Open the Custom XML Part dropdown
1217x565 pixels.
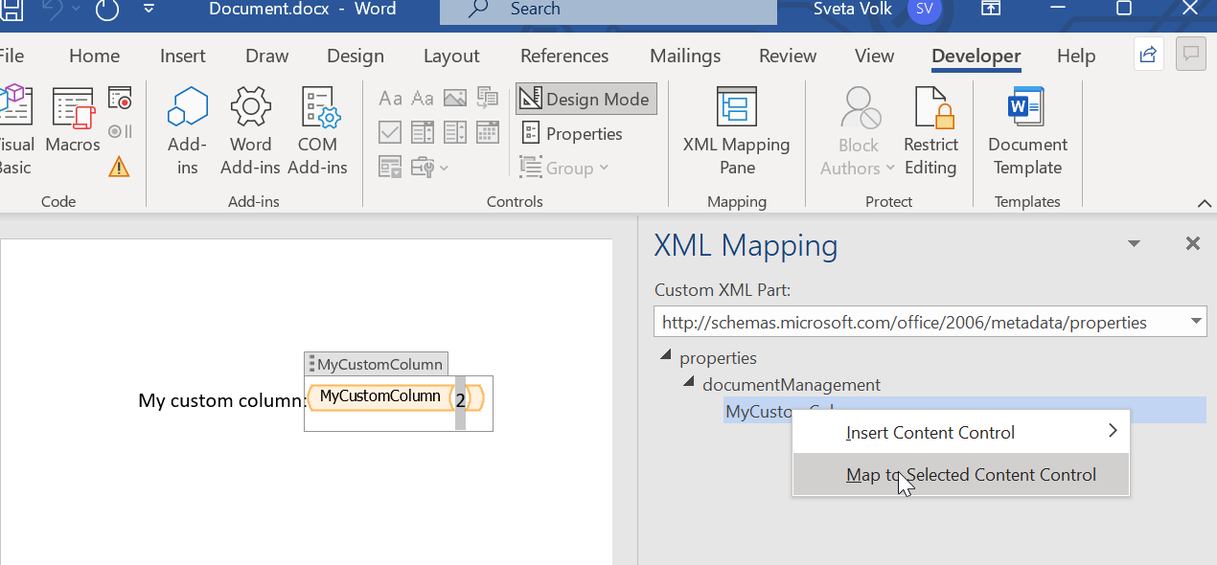1196,322
